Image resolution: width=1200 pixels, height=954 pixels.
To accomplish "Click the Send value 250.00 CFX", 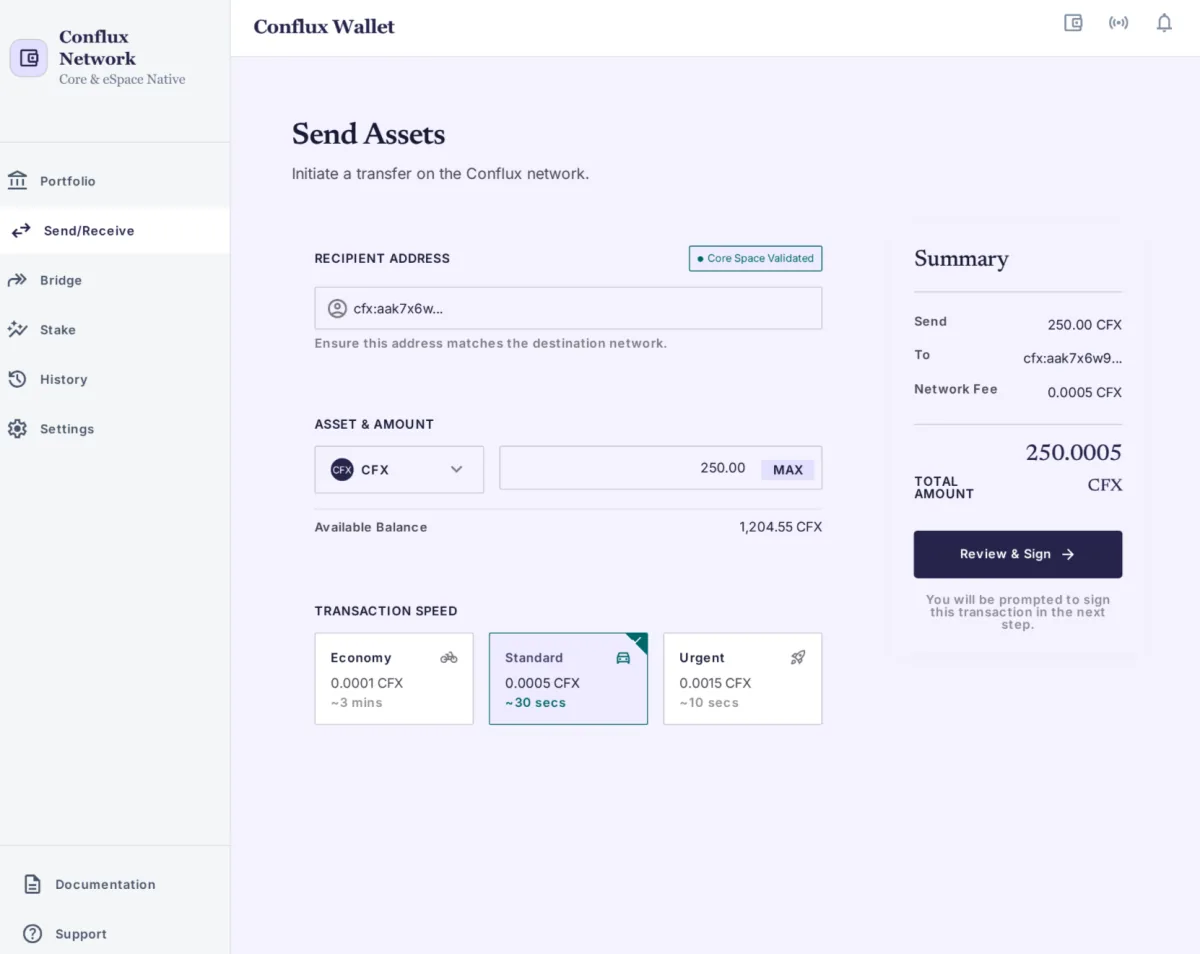I will point(1085,325).
